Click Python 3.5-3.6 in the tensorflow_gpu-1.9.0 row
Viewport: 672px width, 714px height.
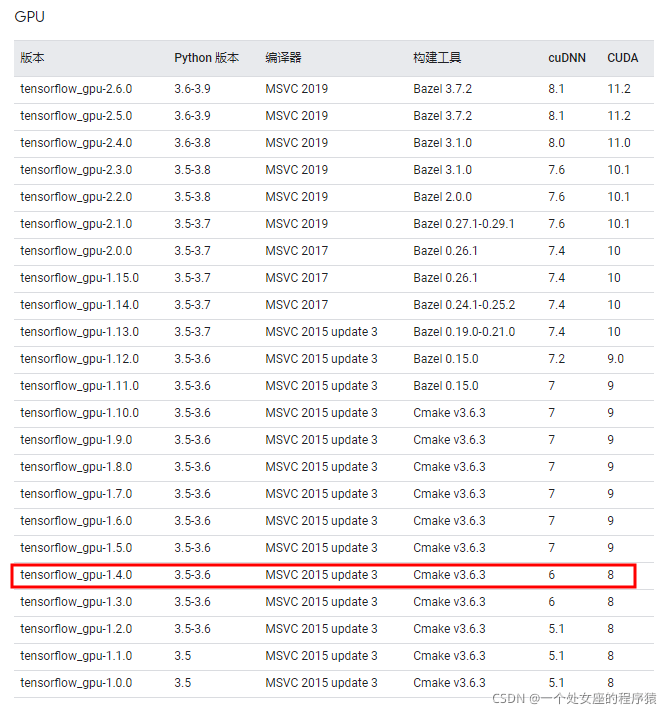coord(192,440)
